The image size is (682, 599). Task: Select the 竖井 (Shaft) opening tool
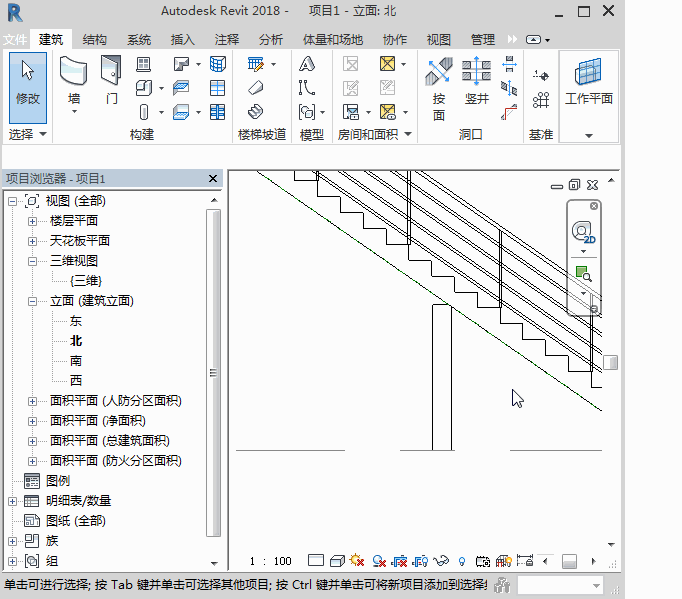tap(476, 83)
